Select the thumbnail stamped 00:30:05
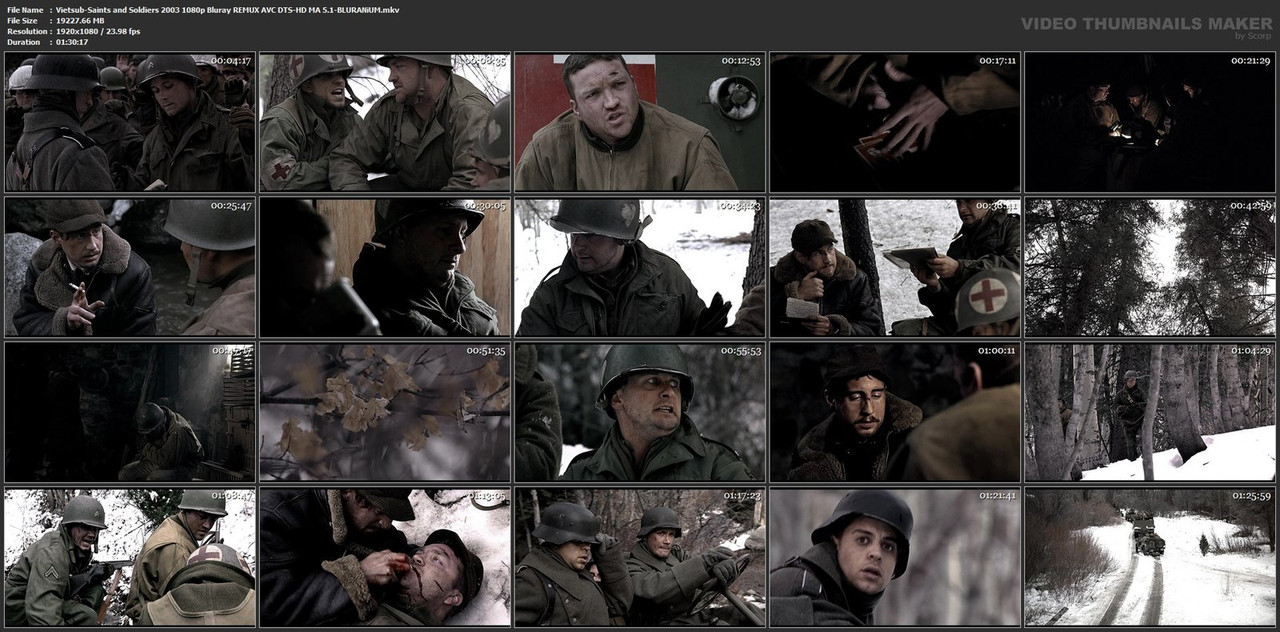1280x632 pixels. coord(385,267)
